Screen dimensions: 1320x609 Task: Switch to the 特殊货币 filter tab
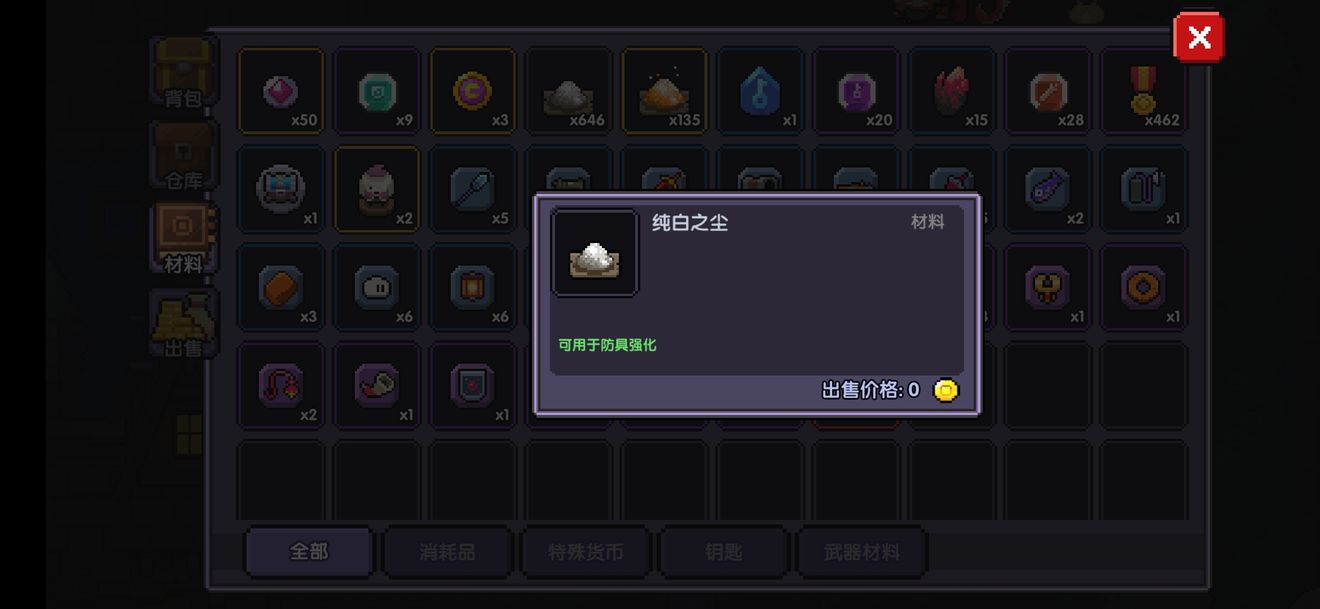585,552
